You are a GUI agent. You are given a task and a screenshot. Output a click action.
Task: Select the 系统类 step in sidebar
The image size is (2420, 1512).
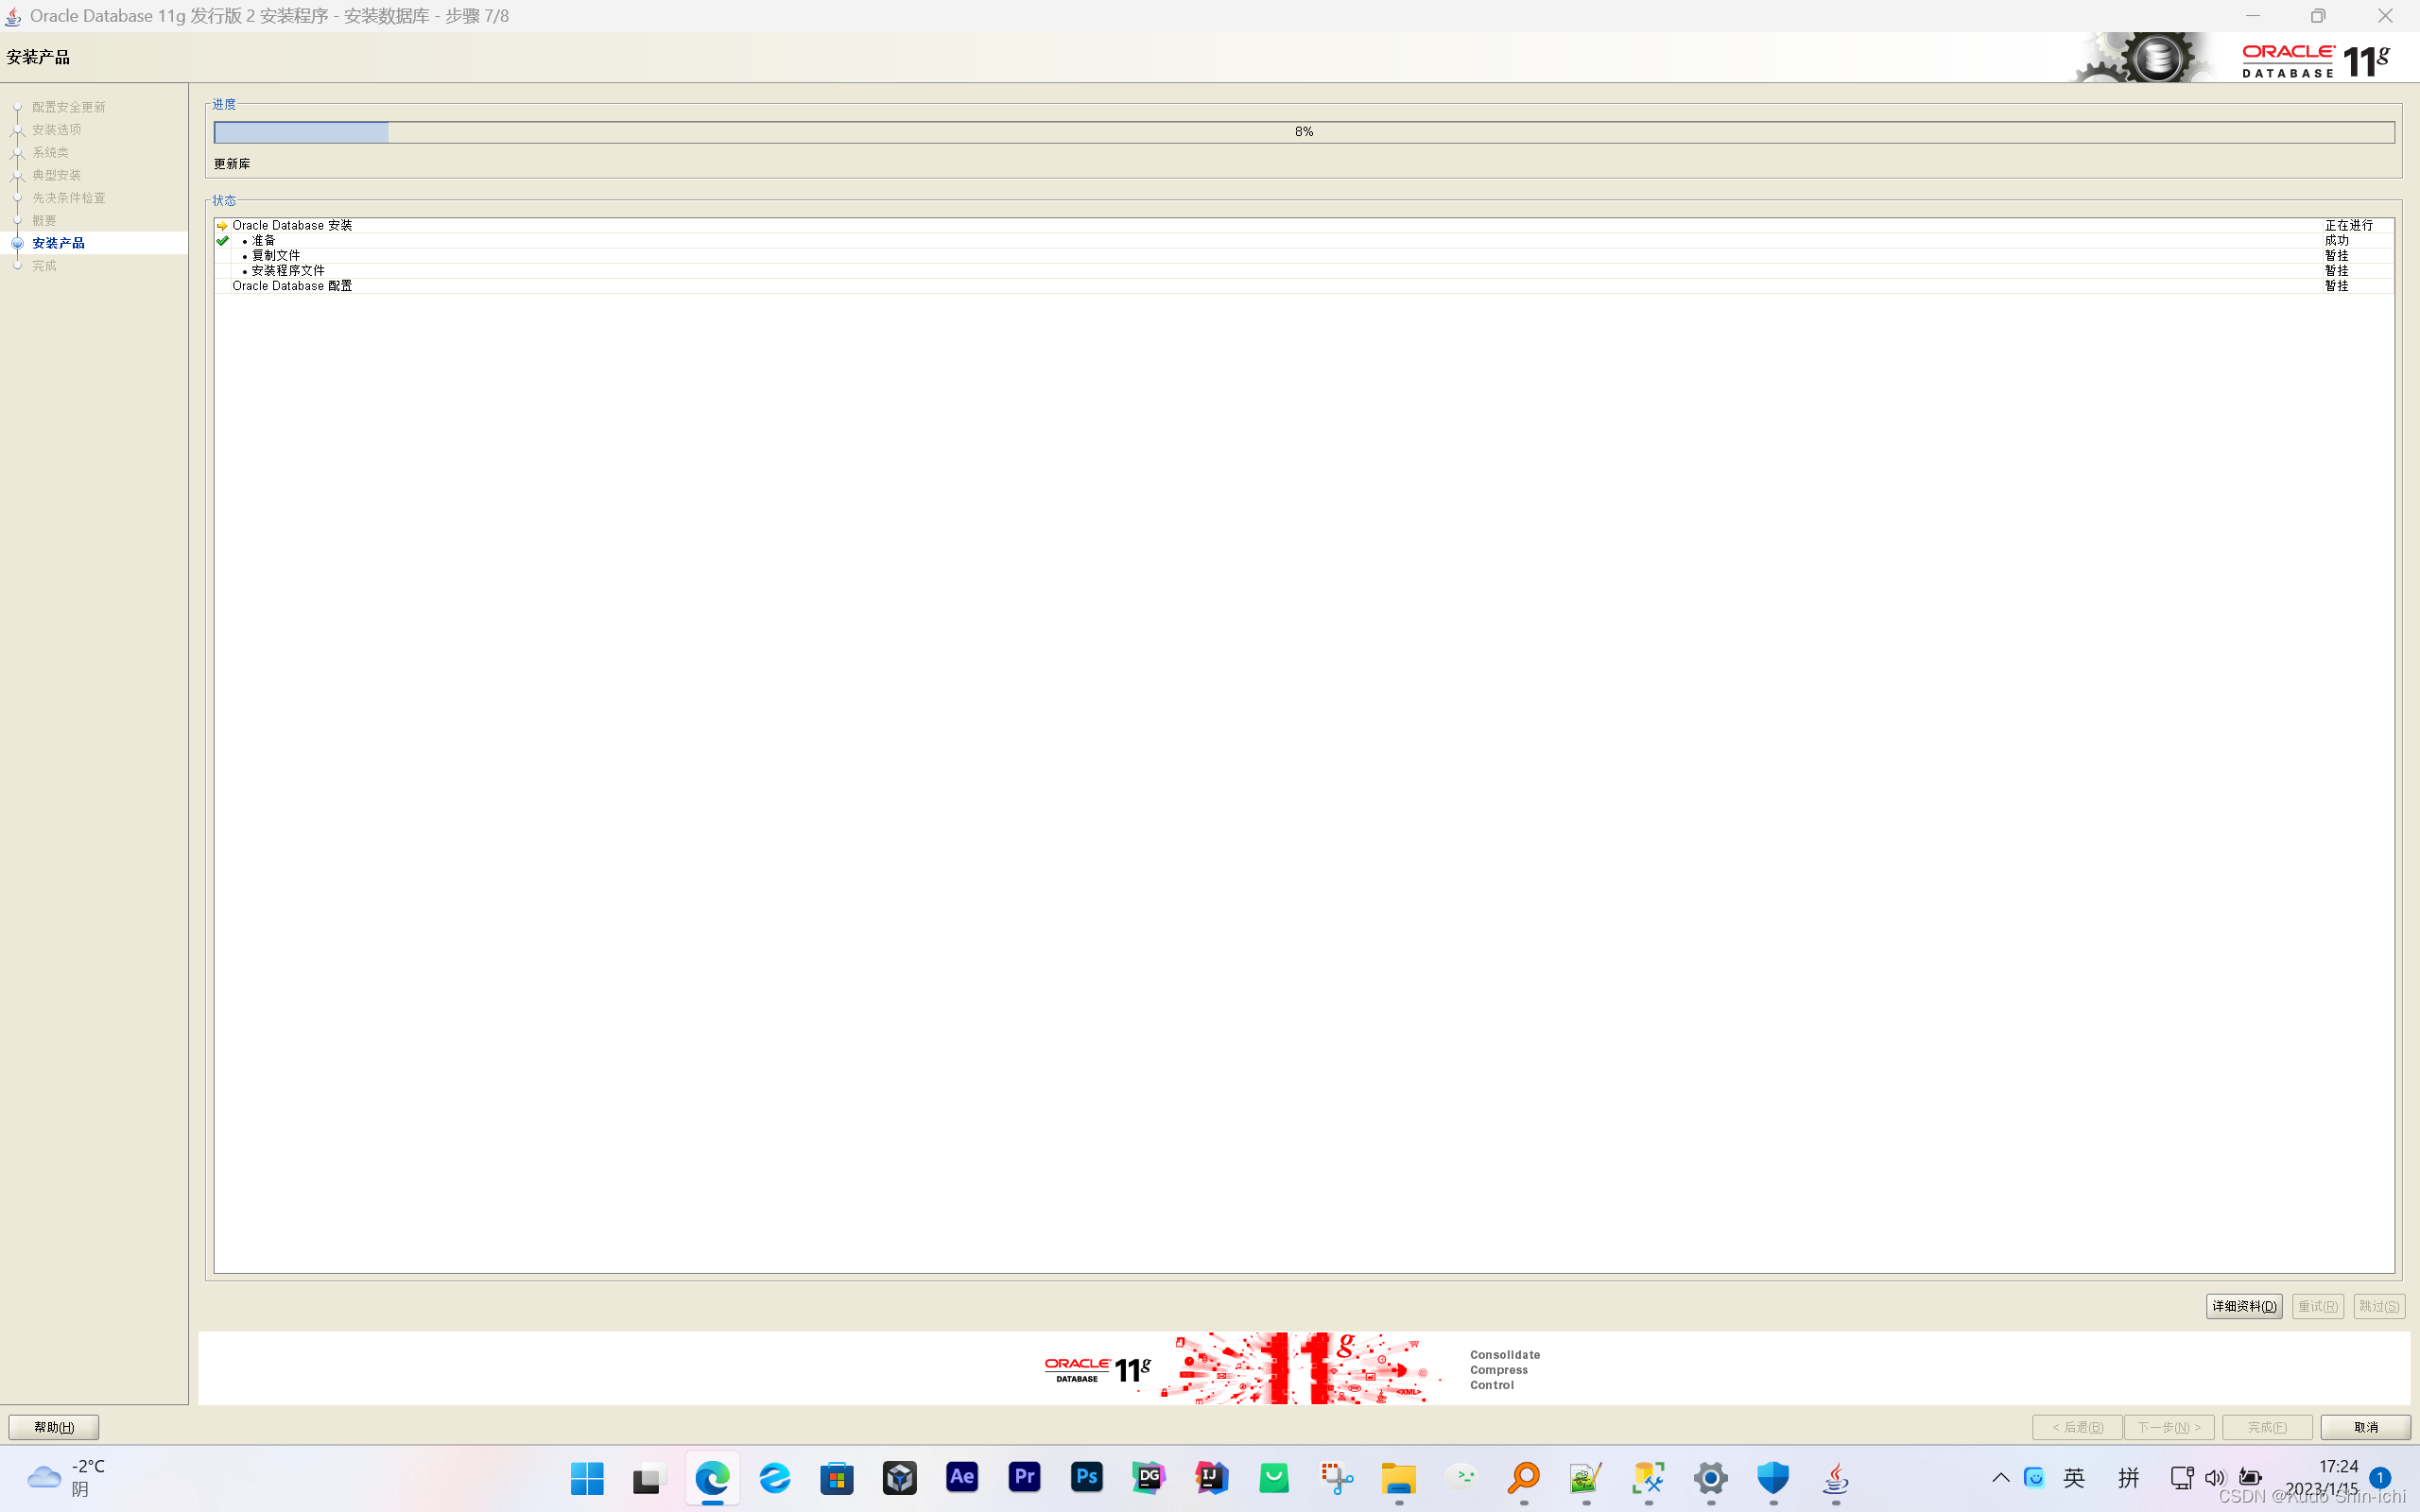coord(50,152)
